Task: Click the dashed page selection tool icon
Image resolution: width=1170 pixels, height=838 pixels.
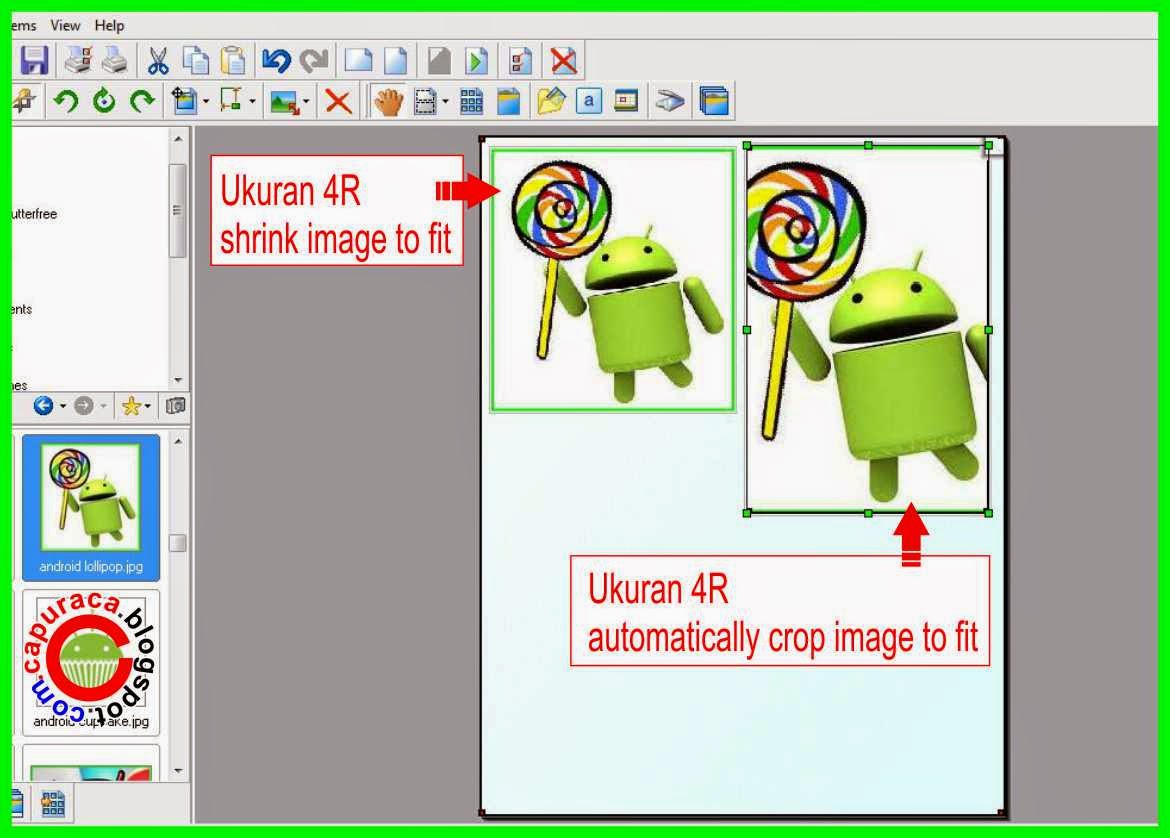Action: click(x=425, y=101)
